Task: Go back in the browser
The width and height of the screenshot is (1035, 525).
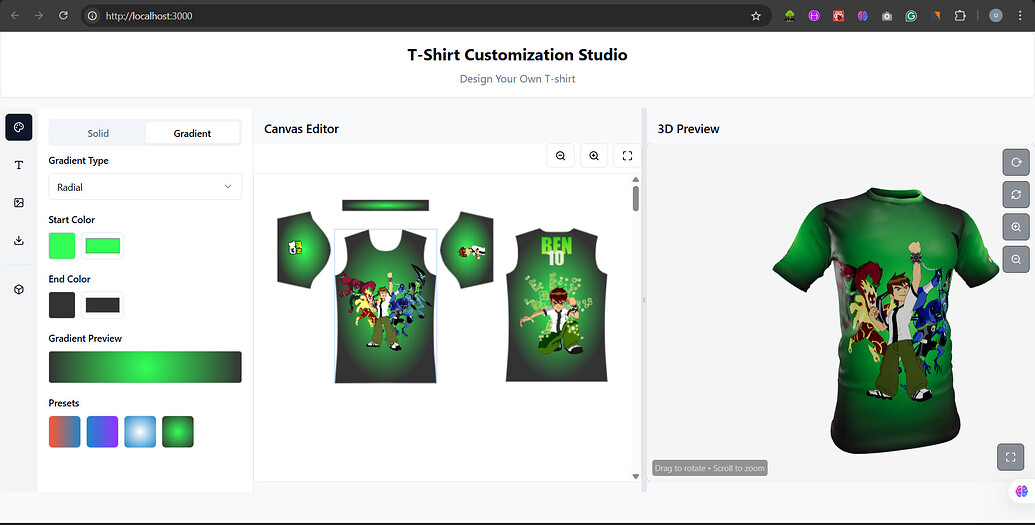Action: [15, 15]
